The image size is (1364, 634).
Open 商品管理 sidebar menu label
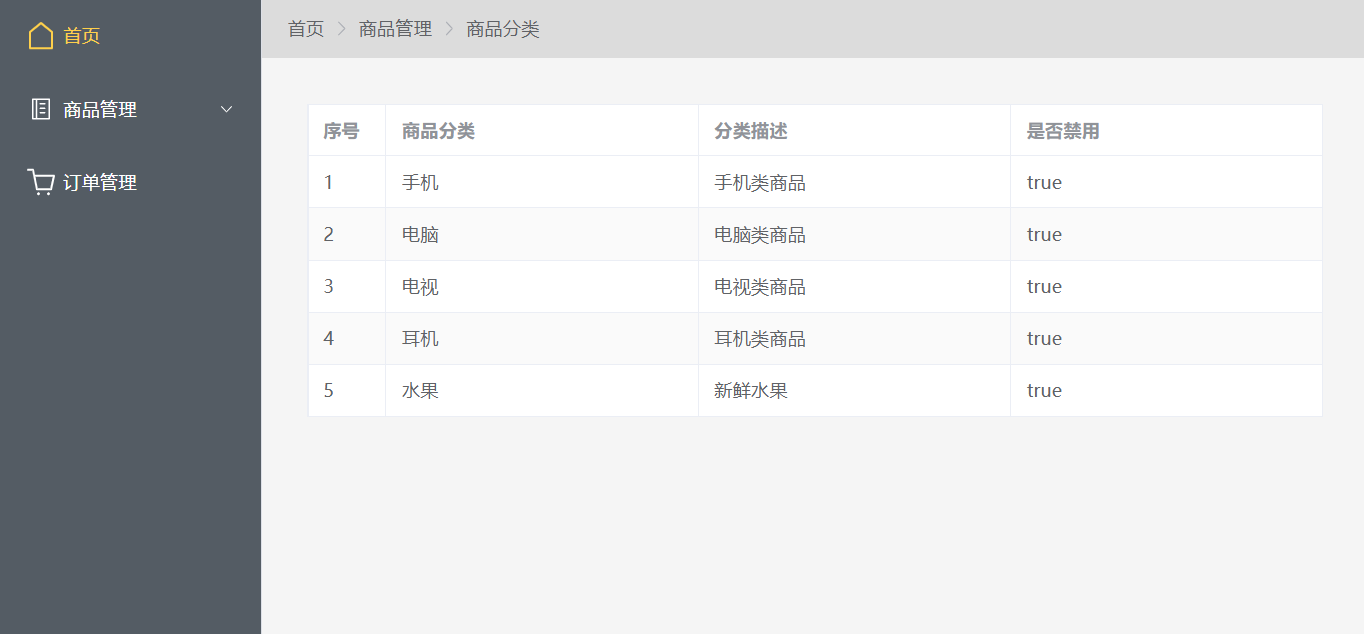100,109
